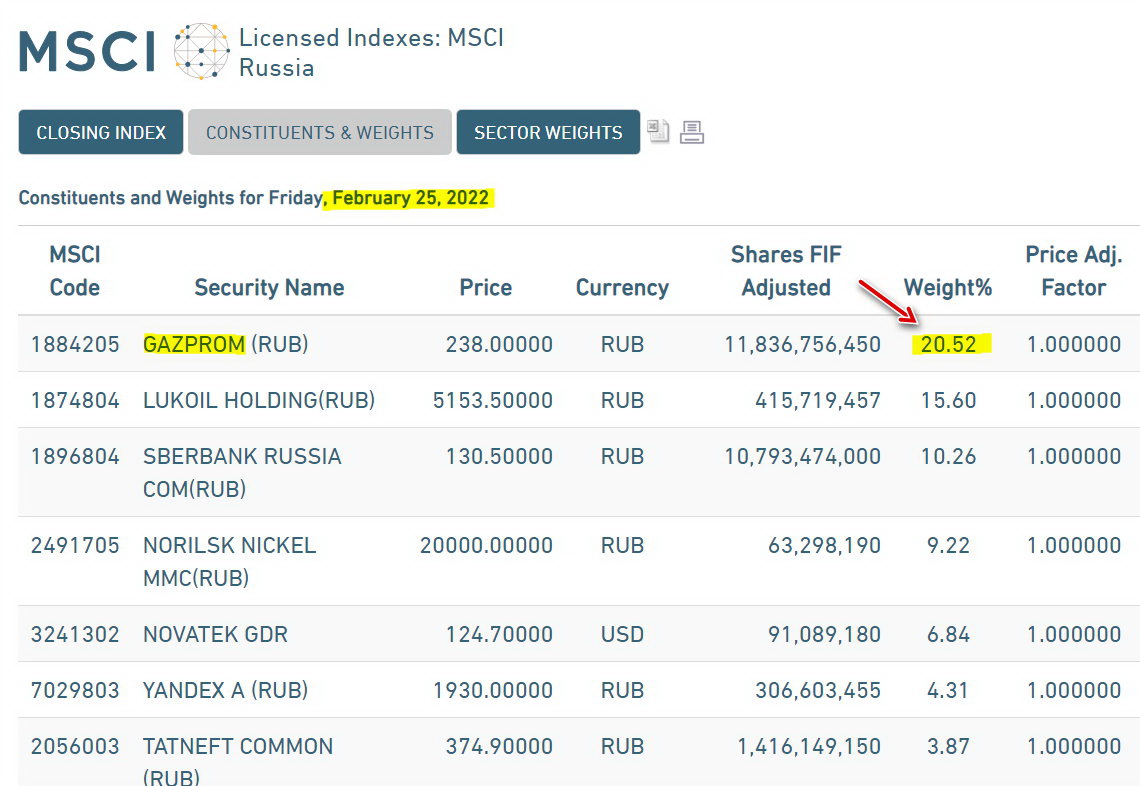Click the NOVATEK GDR security name

215,635
